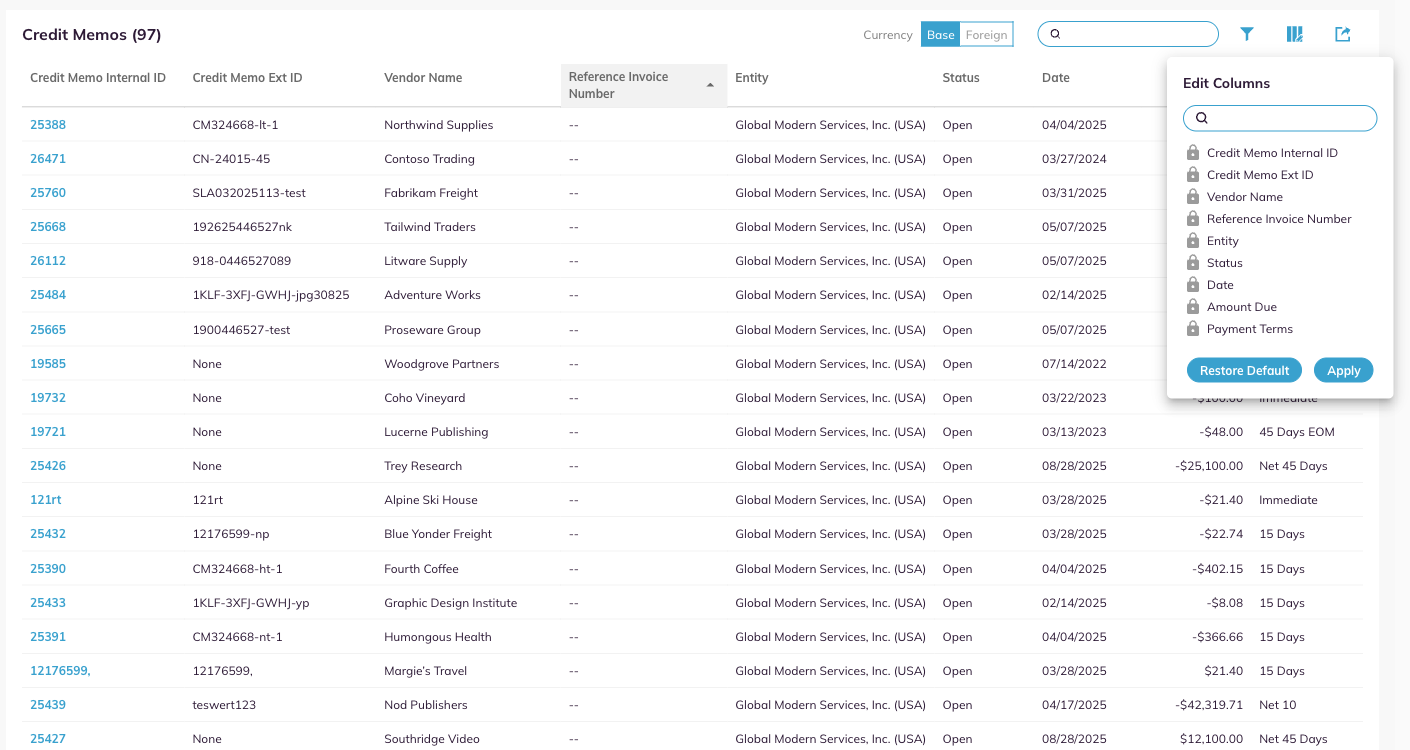Click lock icon beside Entity
Screen dimensions: 1410x750
point(1193,241)
